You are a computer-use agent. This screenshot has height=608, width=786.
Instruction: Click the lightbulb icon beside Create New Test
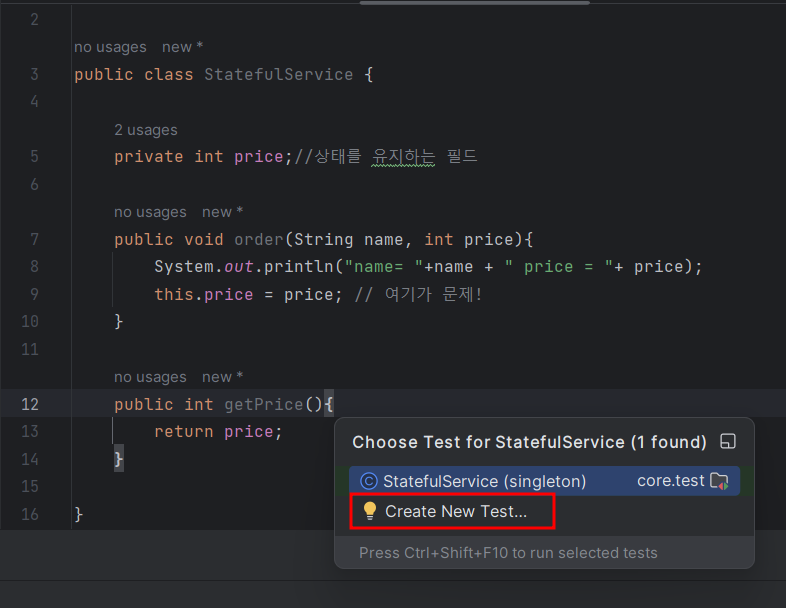click(x=370, y=511)
